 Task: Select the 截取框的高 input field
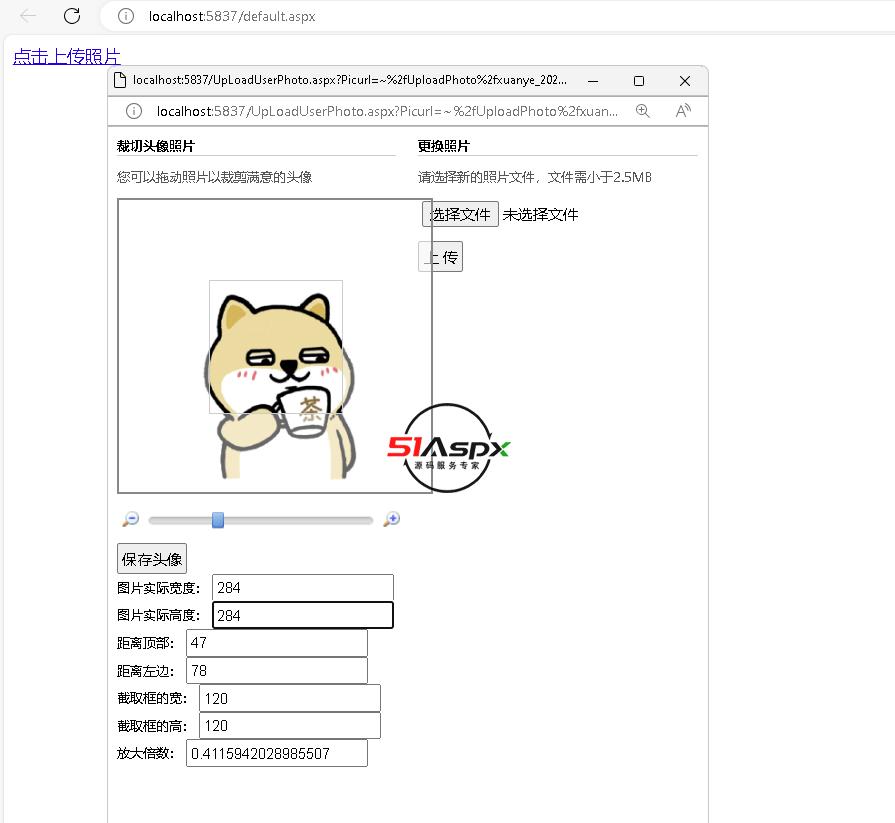(290, 726)
